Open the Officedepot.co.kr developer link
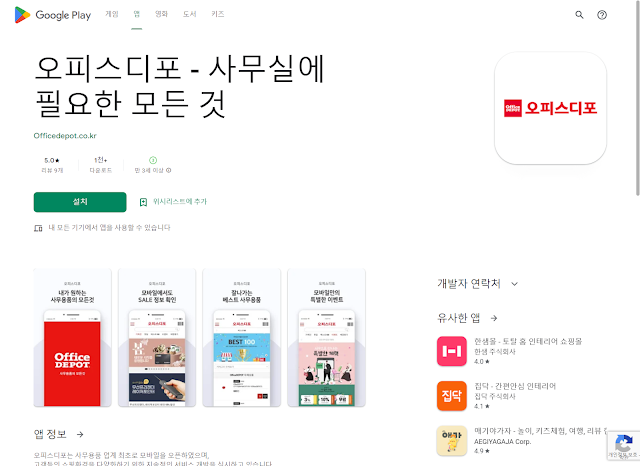Viewport: 640px width, 466px height. (65, 136)
